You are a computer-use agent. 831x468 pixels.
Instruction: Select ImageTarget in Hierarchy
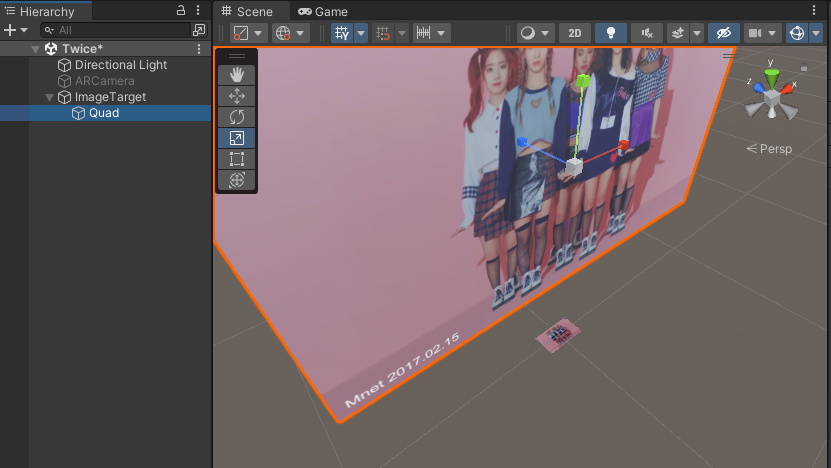point(110,97)
